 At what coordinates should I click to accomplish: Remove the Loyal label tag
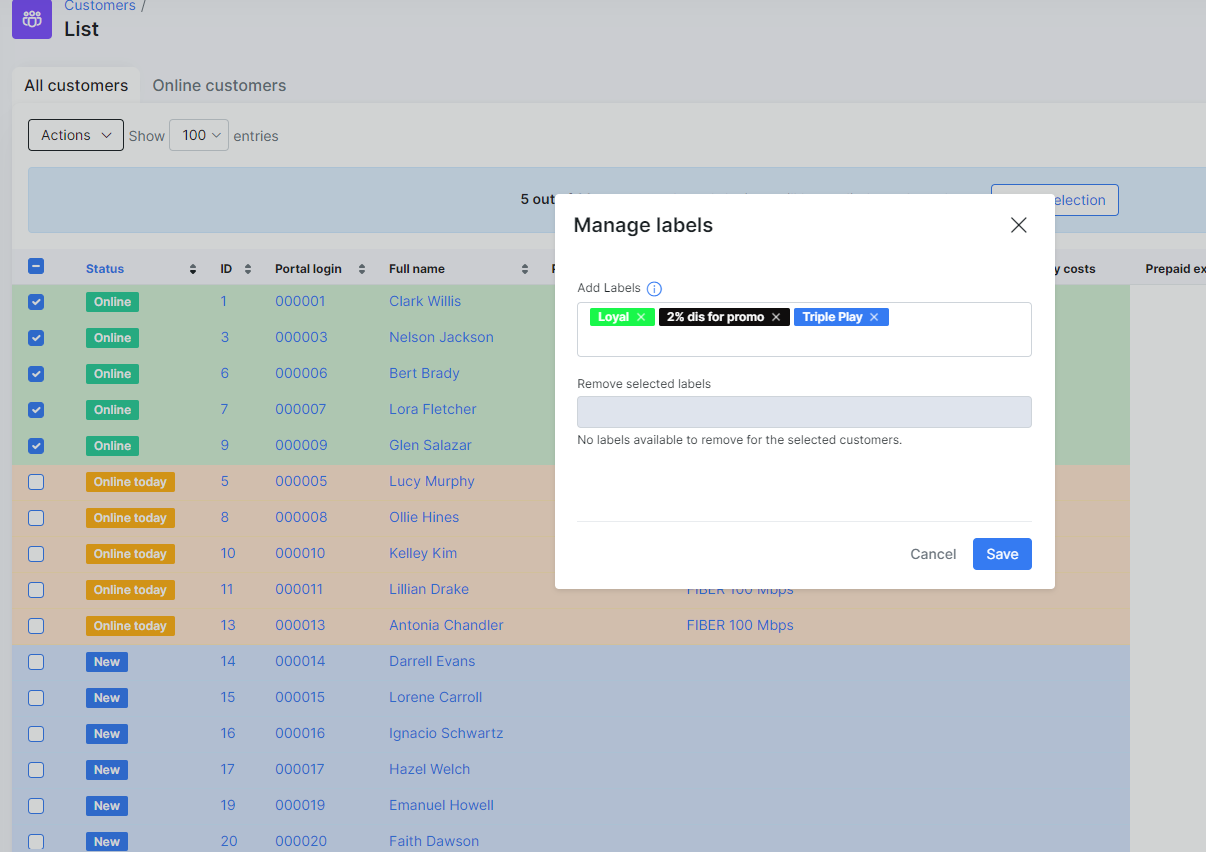pos(641,317)
